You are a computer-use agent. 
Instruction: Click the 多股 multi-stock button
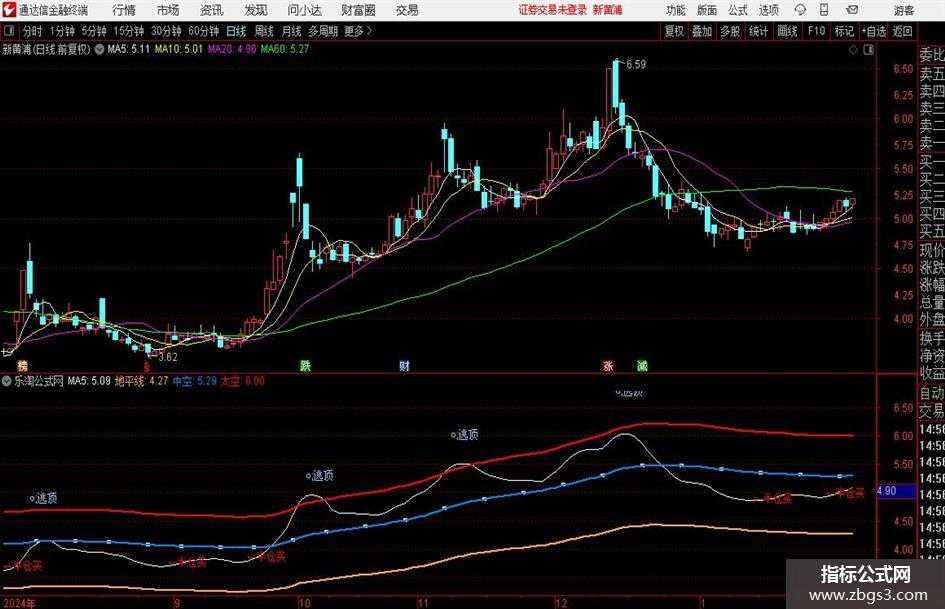[x=730, y=31]
